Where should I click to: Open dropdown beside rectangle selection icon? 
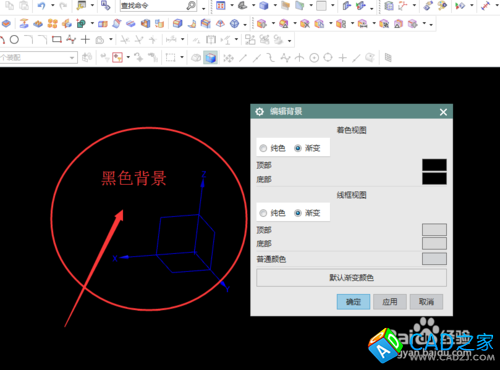click(x=182, y=57)
